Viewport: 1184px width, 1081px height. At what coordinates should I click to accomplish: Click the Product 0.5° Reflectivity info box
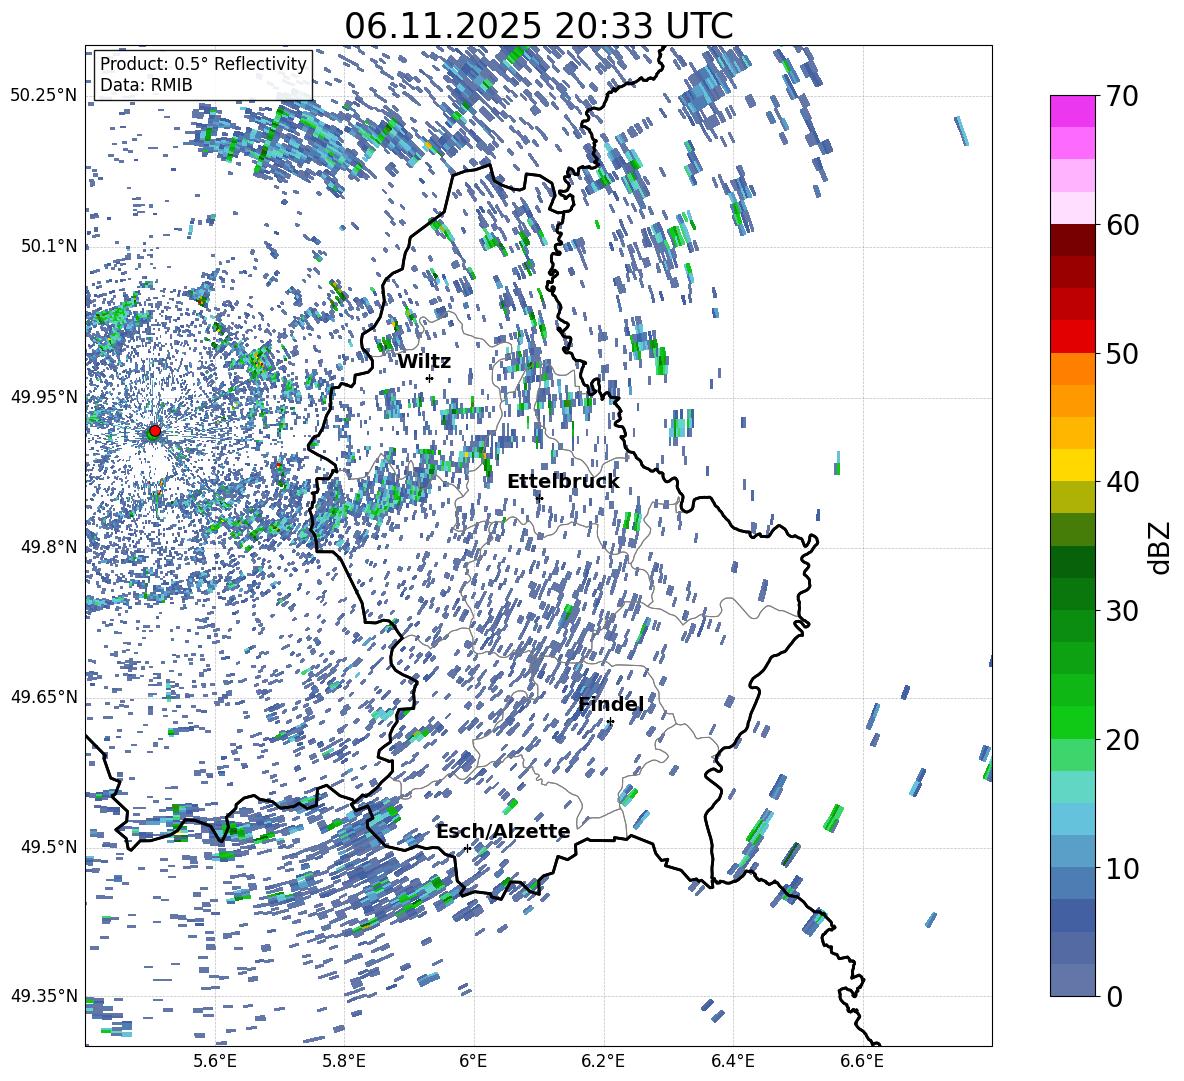[203, 74]
